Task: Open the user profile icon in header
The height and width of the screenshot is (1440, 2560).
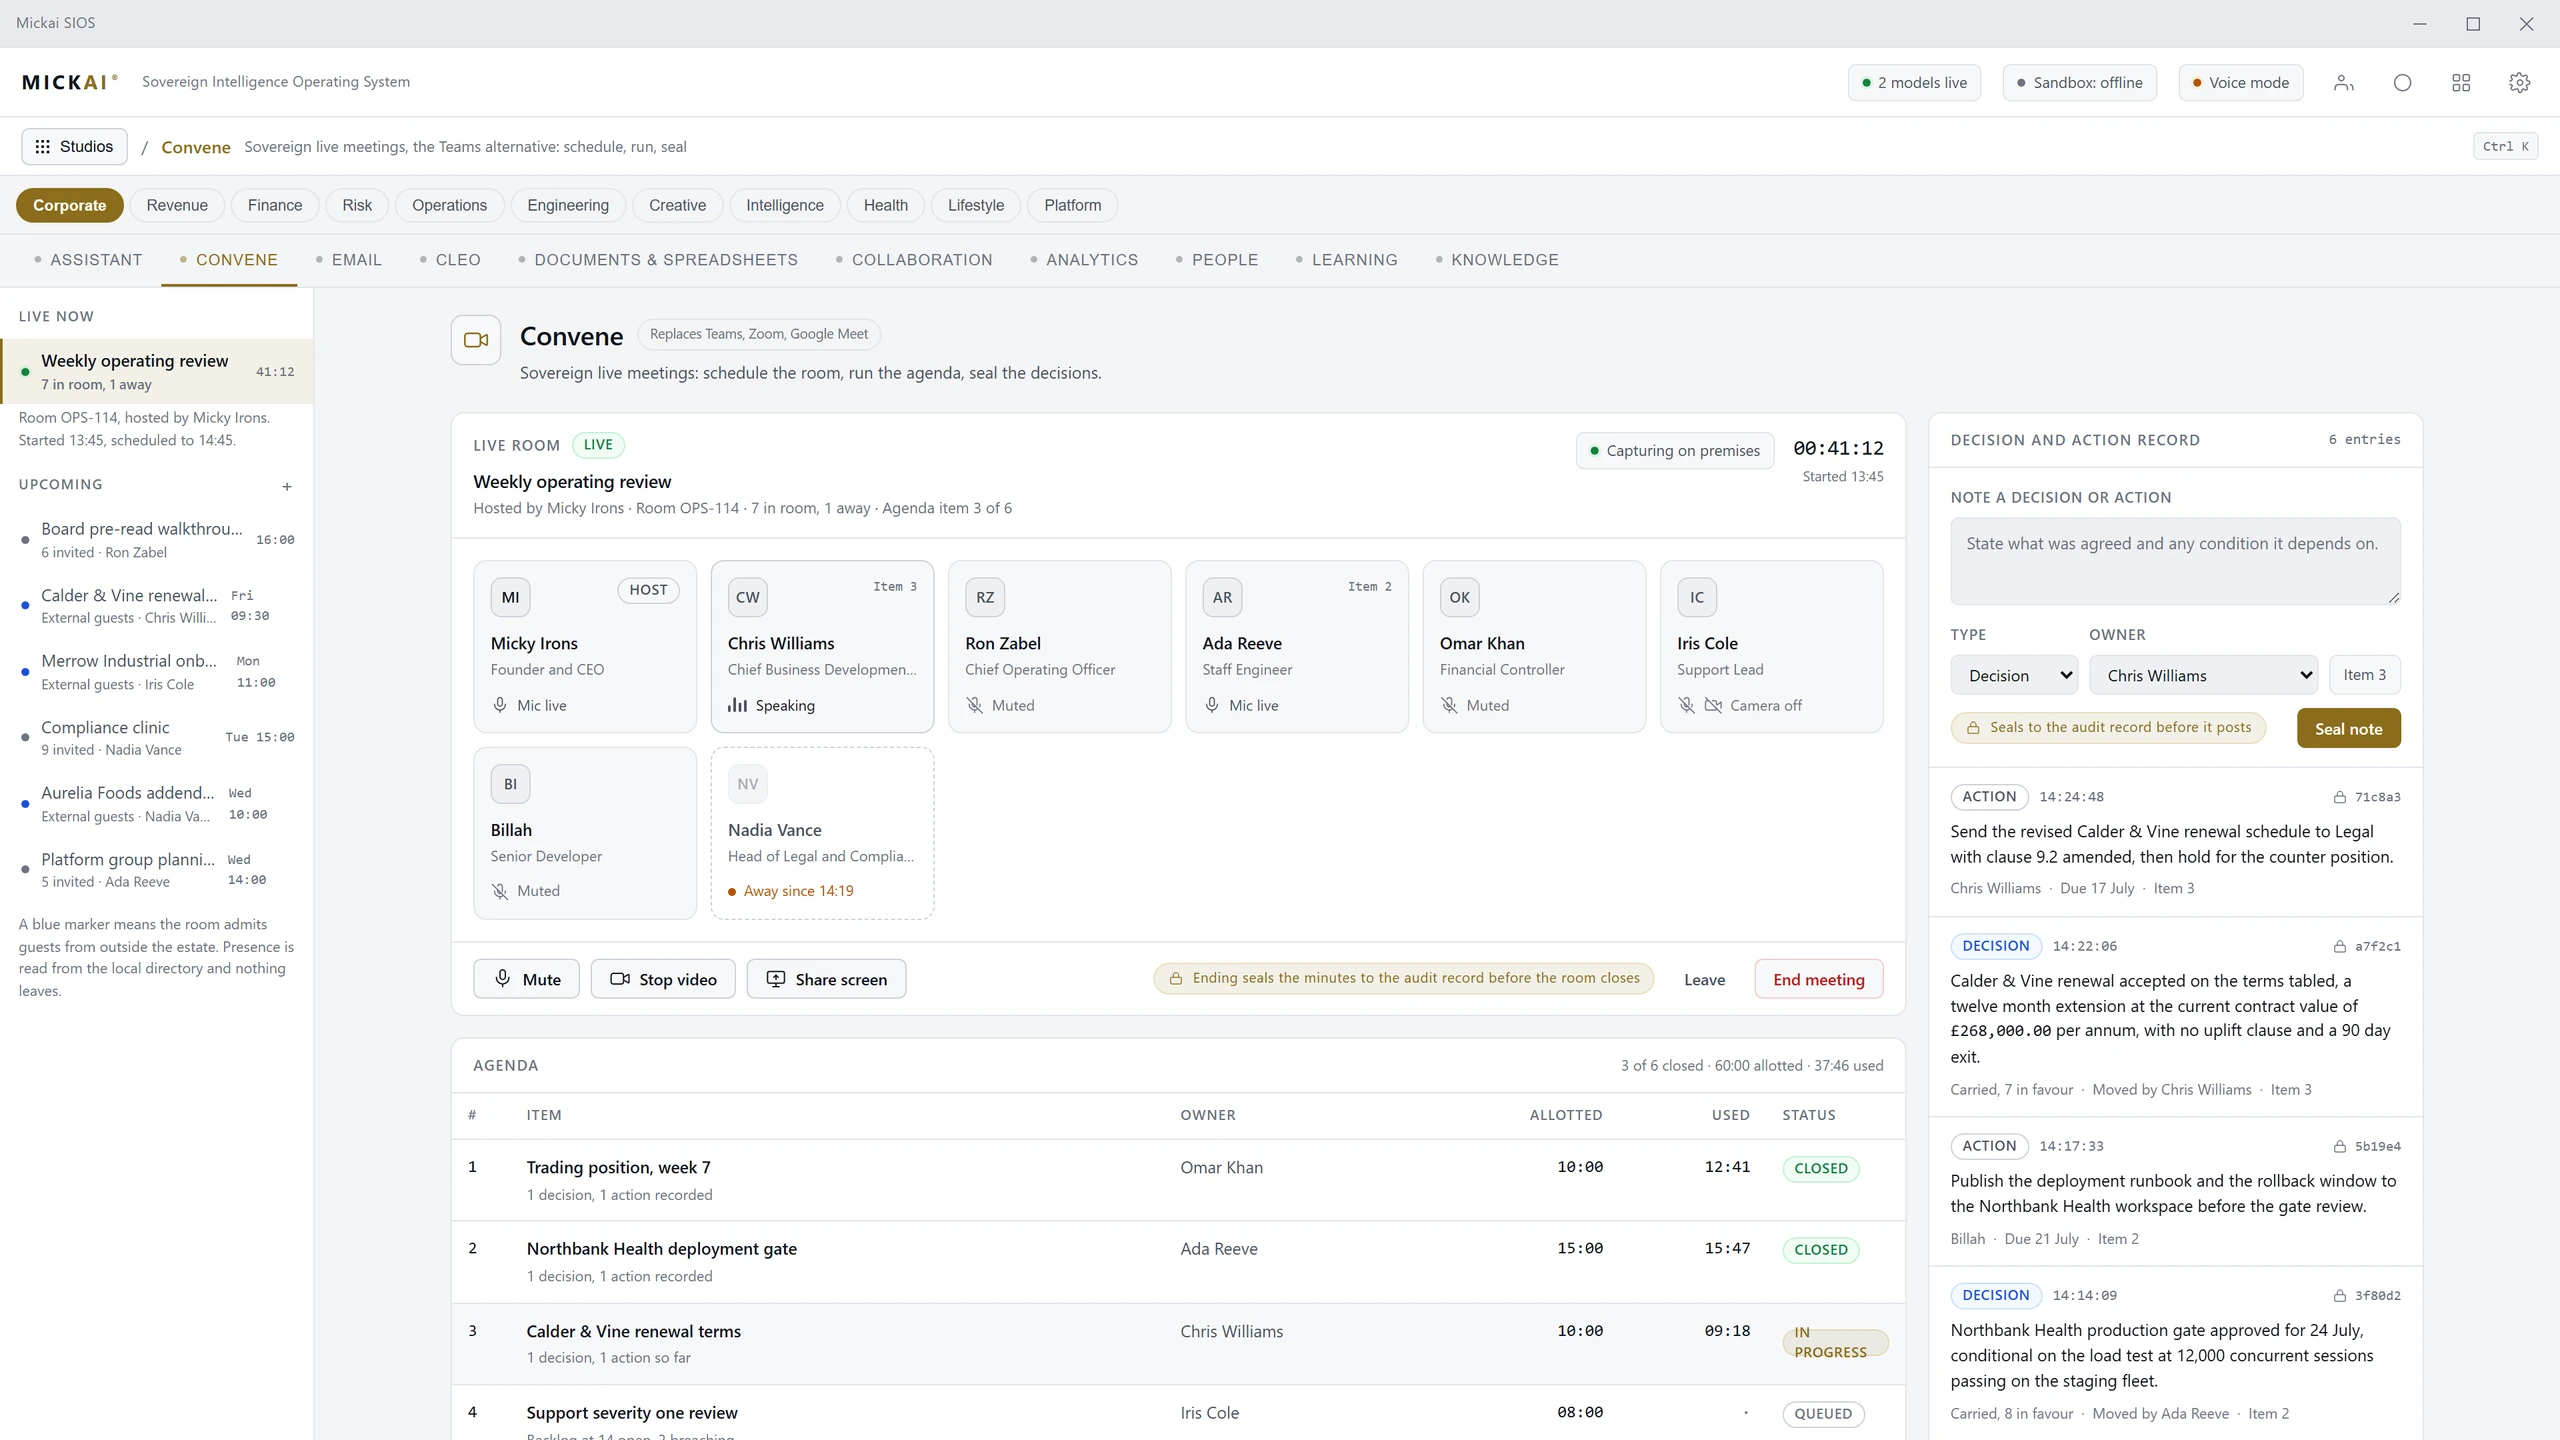Action: coord(2343,83)
